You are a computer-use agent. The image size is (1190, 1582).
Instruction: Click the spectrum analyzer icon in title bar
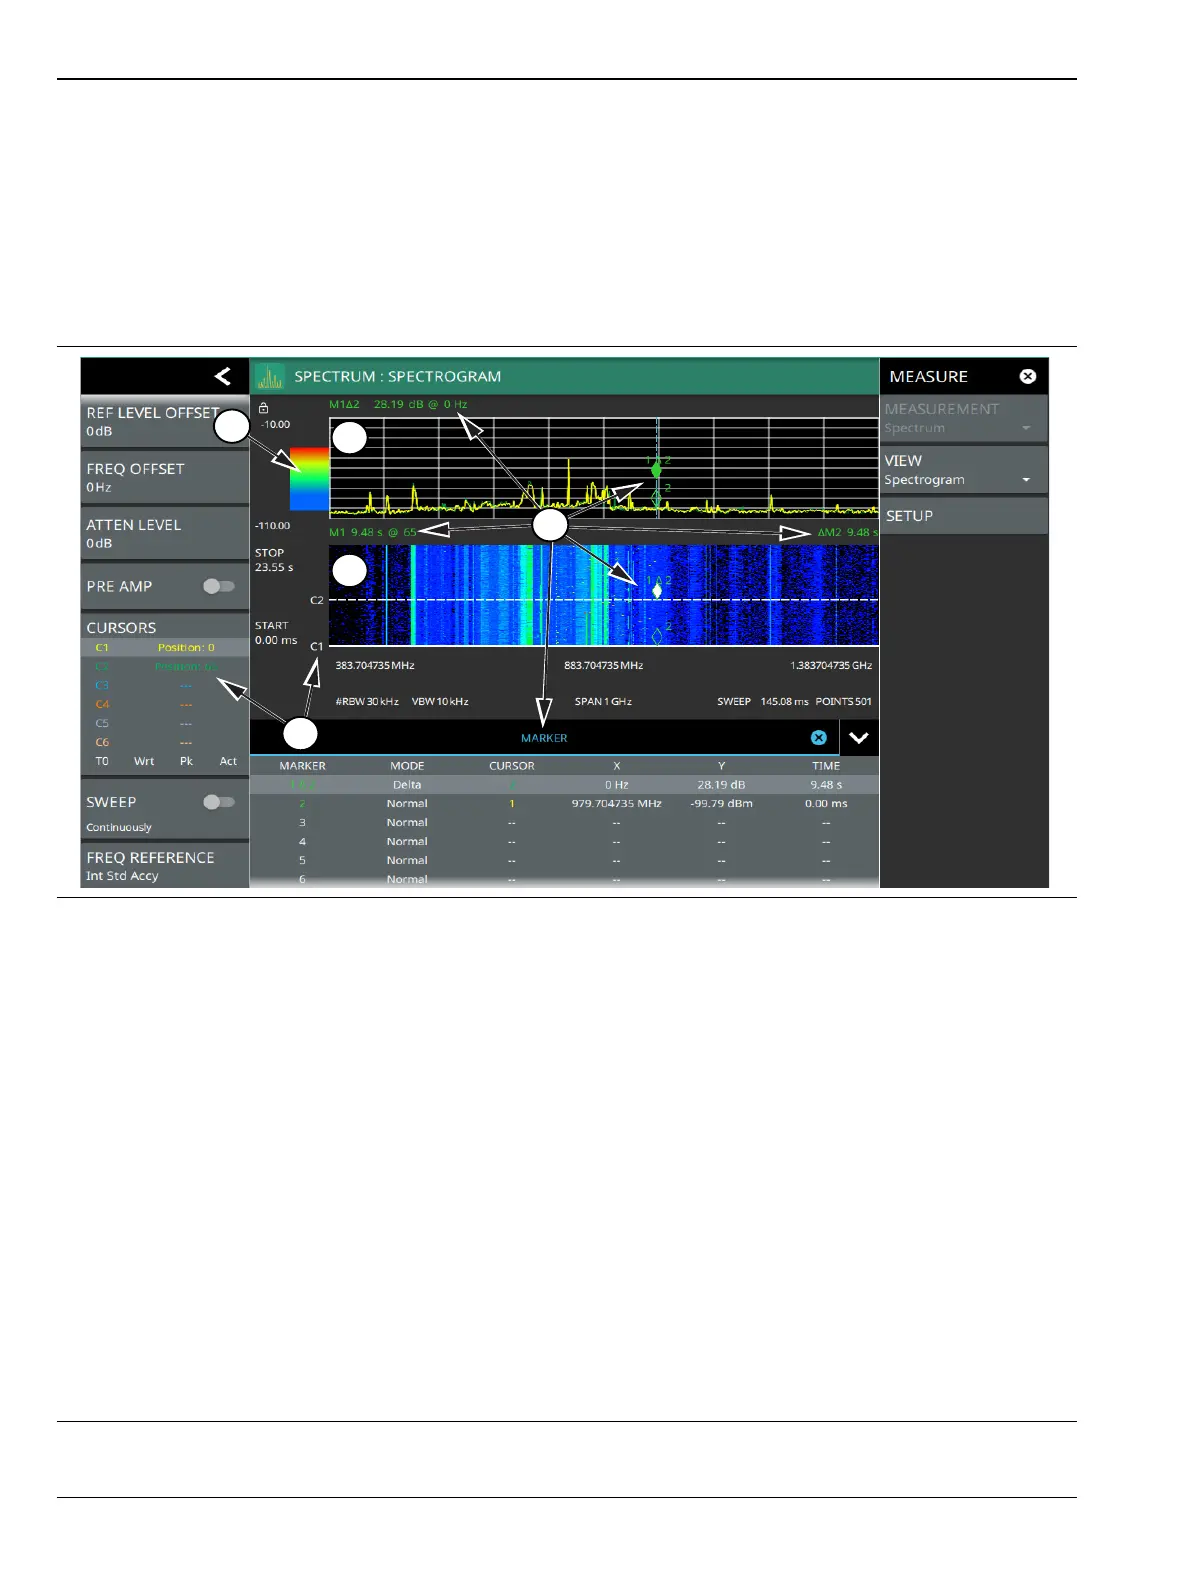[270, 377]
